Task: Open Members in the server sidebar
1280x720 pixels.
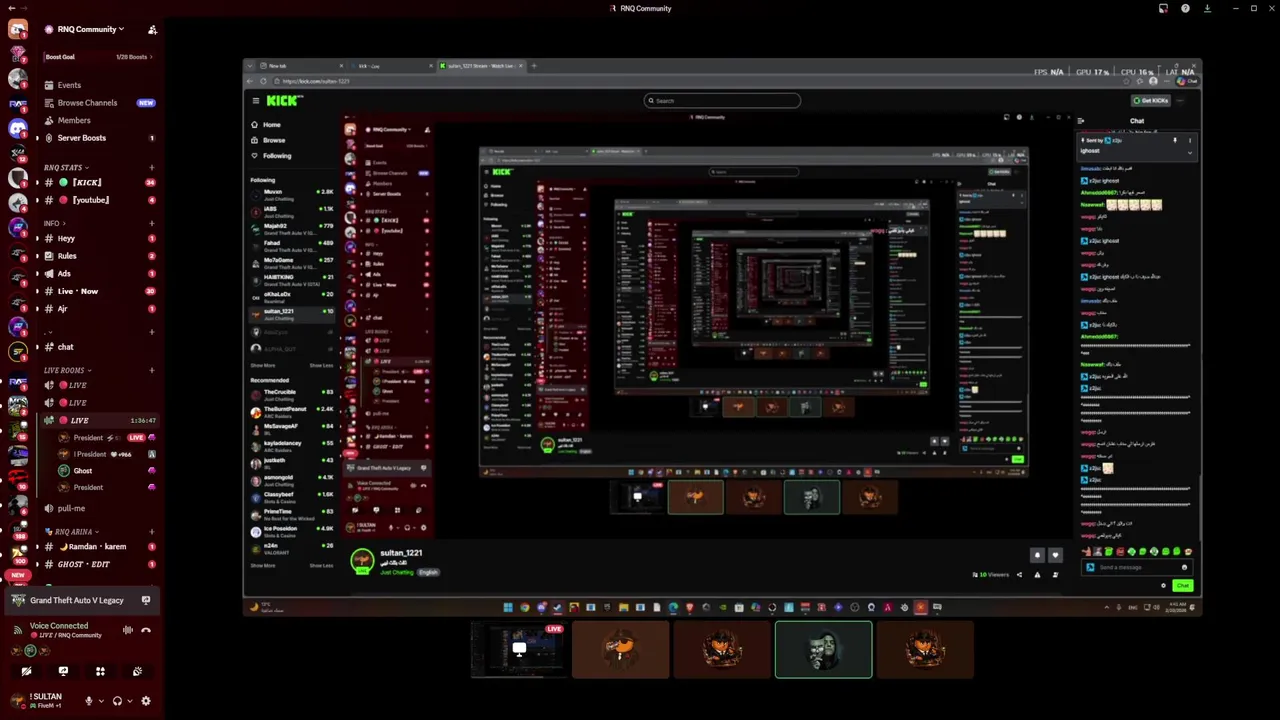Action: [x=98, y=120]
